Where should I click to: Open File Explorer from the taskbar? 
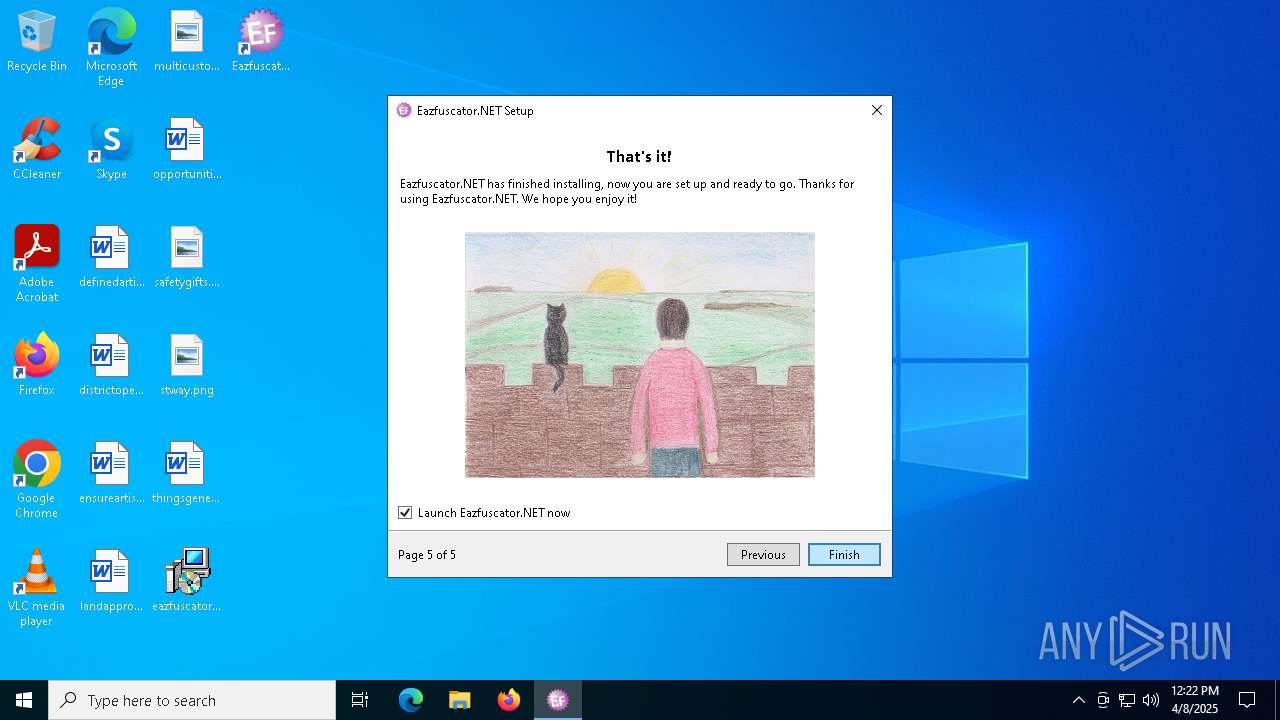click(x=460, y=700)
